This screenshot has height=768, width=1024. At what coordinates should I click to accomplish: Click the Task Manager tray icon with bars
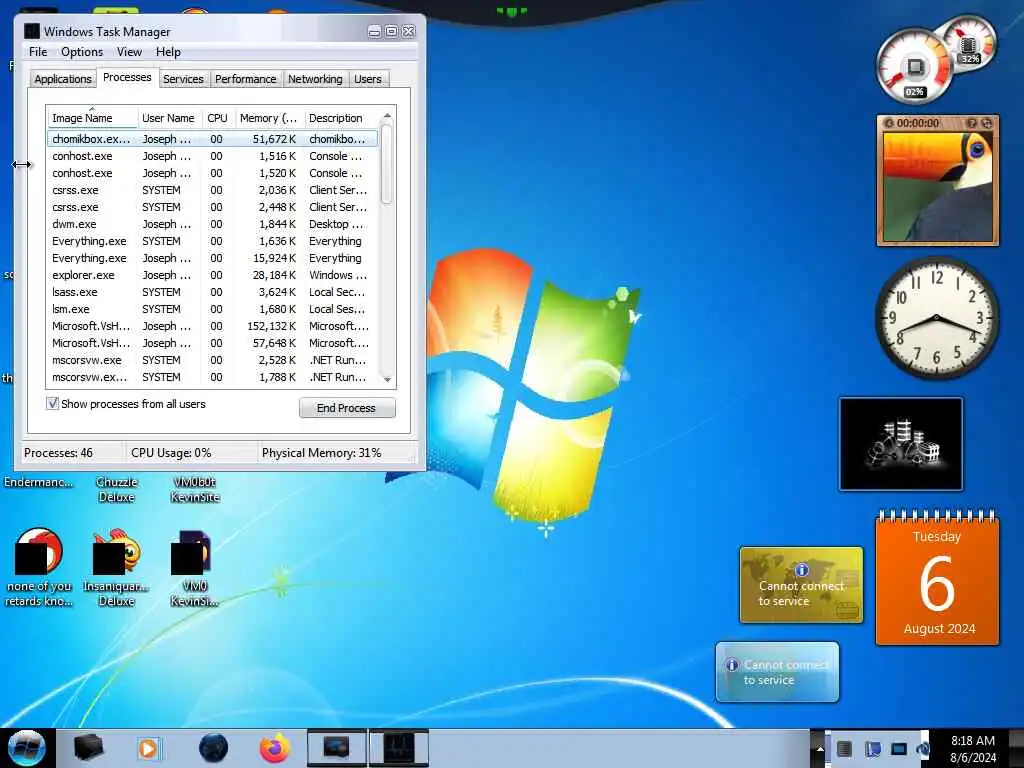(x=844, y=748)
